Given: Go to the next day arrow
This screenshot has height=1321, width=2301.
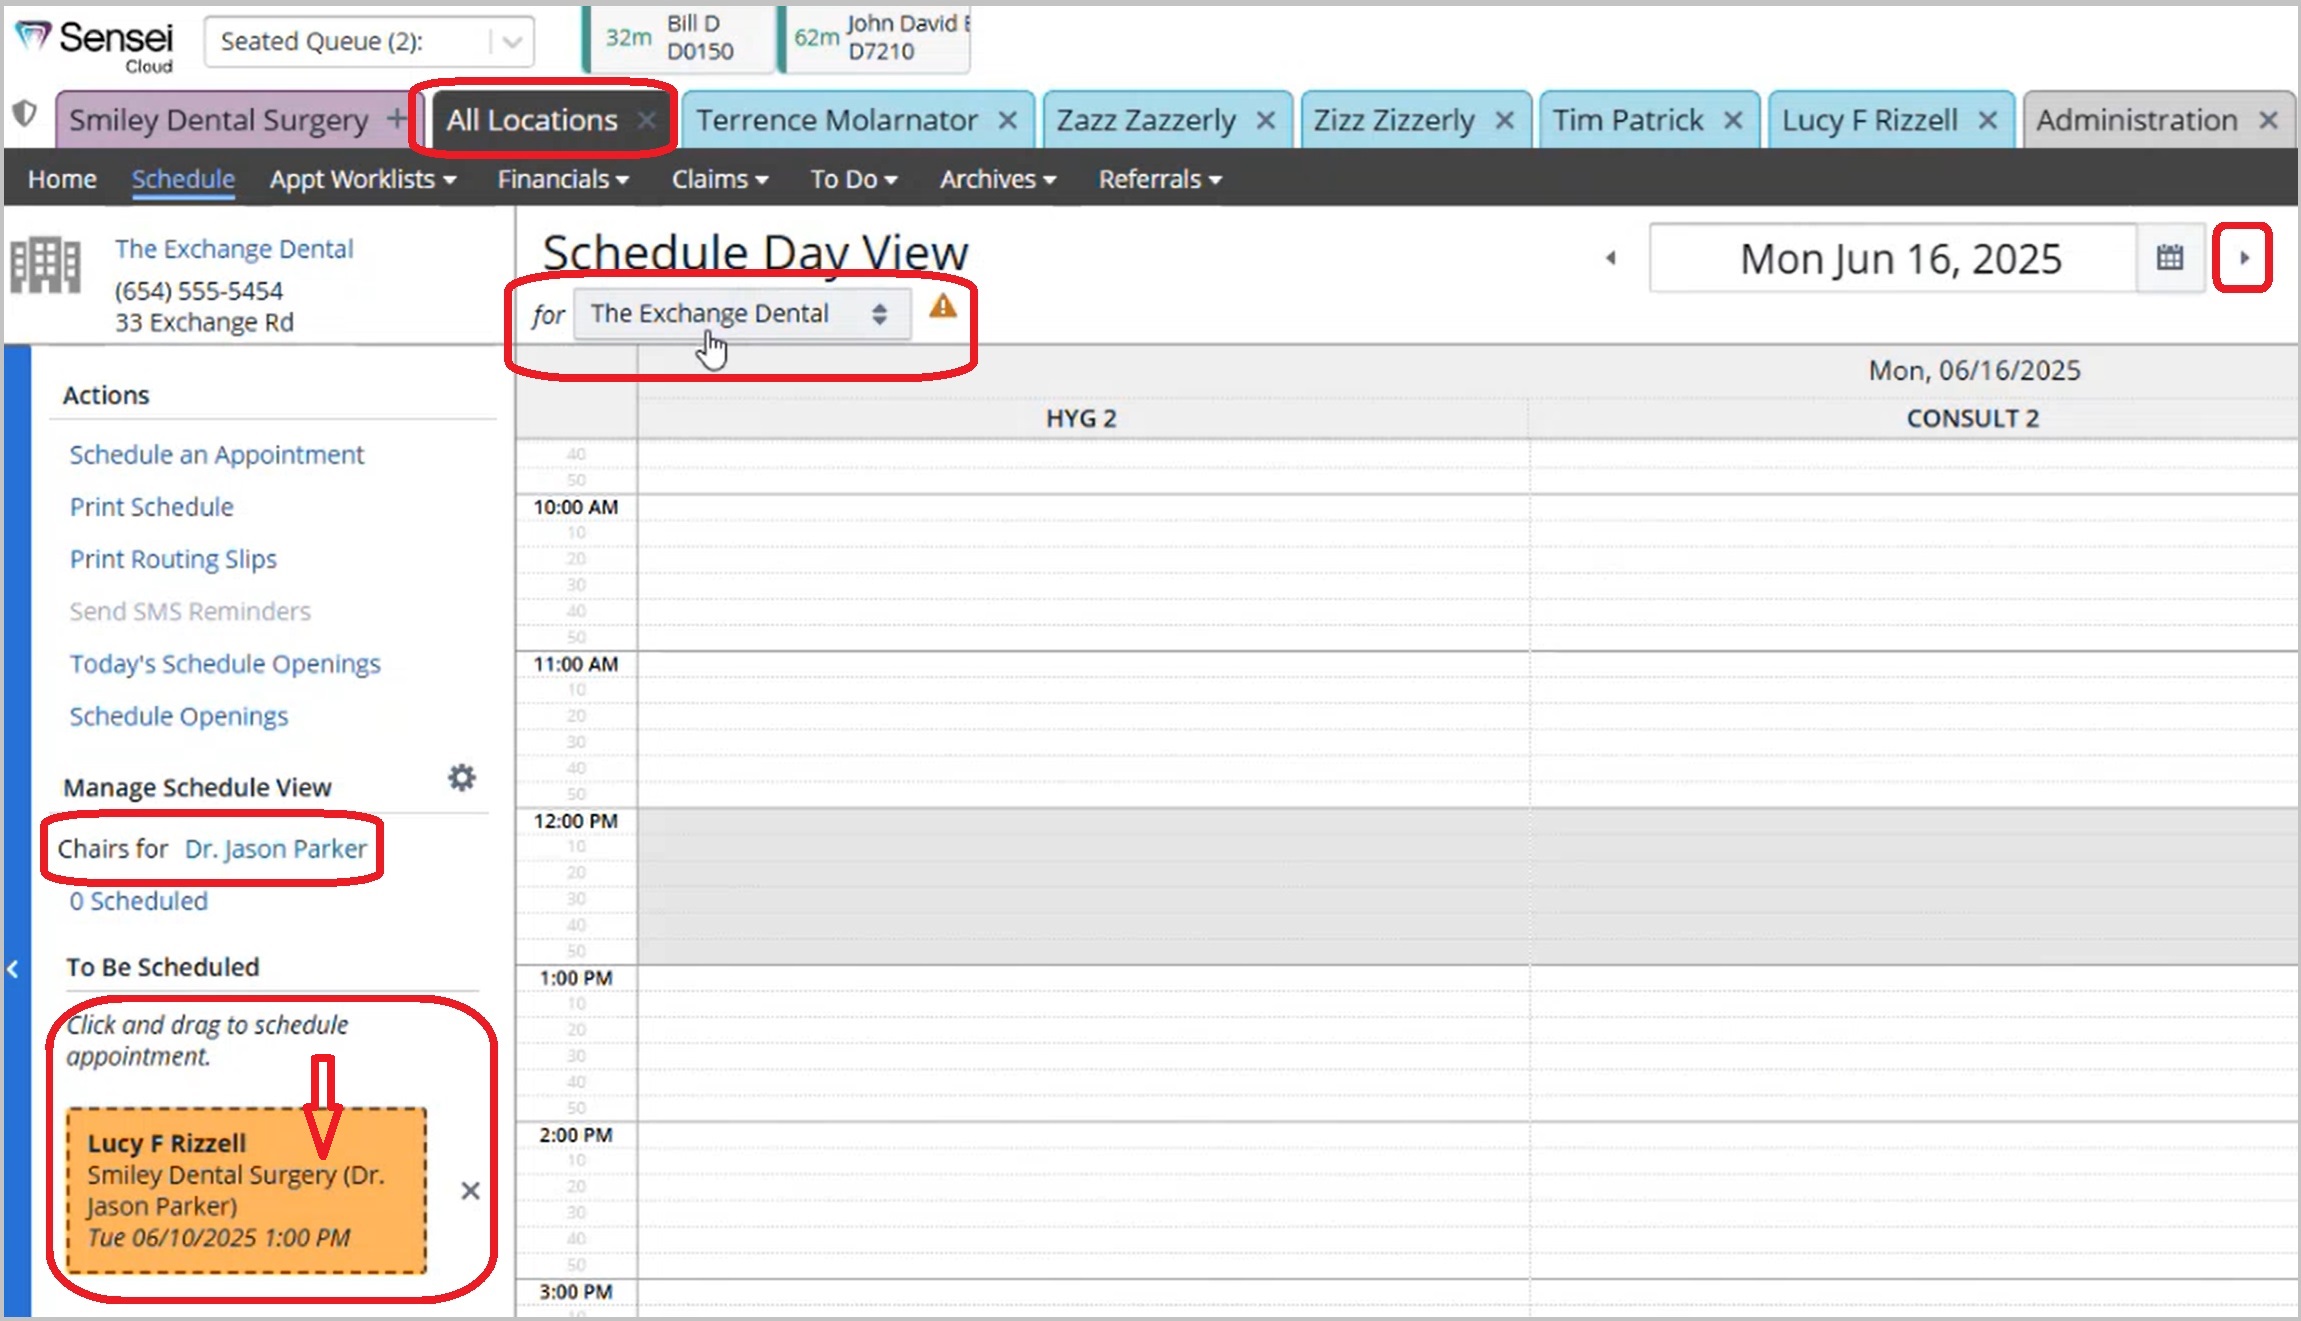Looking at the screenshot, I should coord(2244,258).
